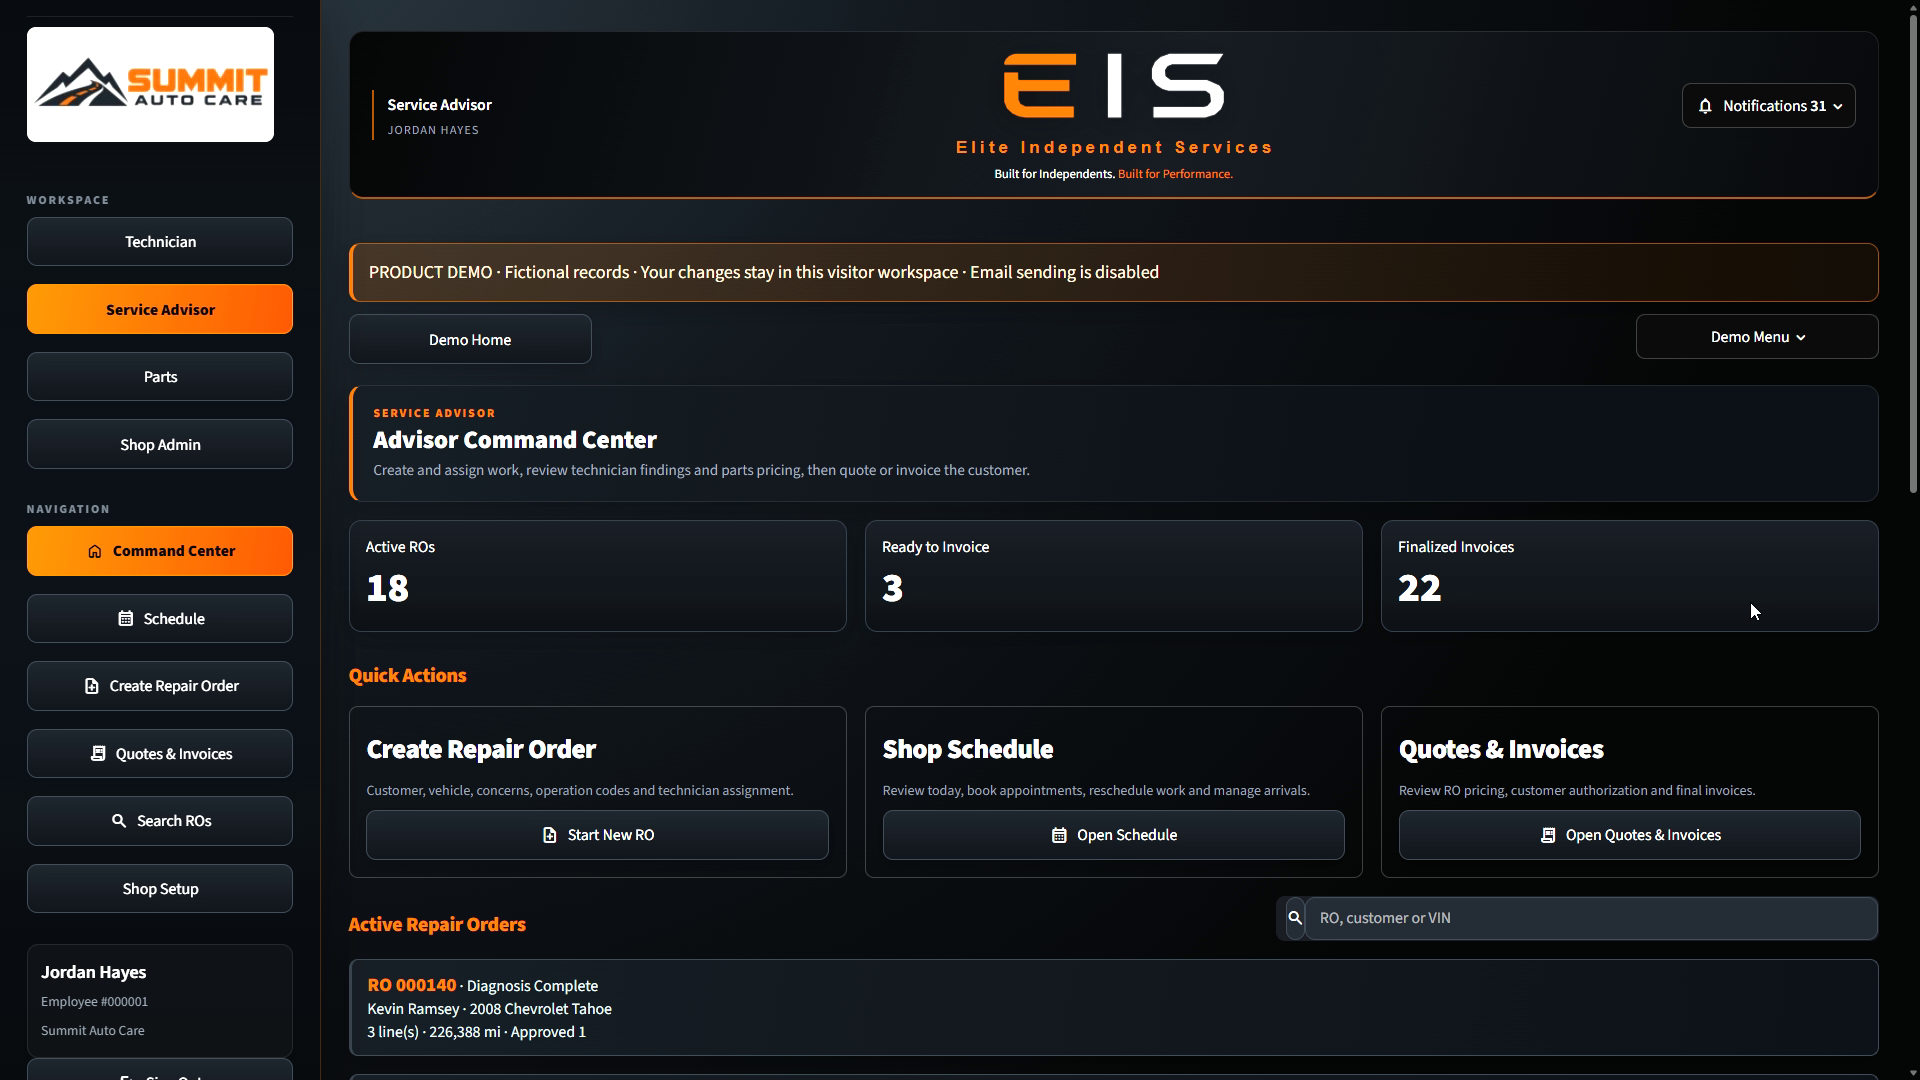The image size is (1920, 1080).
Task: Click the Start New RO button
Action: pyautogui.click(x=597, y=835)
